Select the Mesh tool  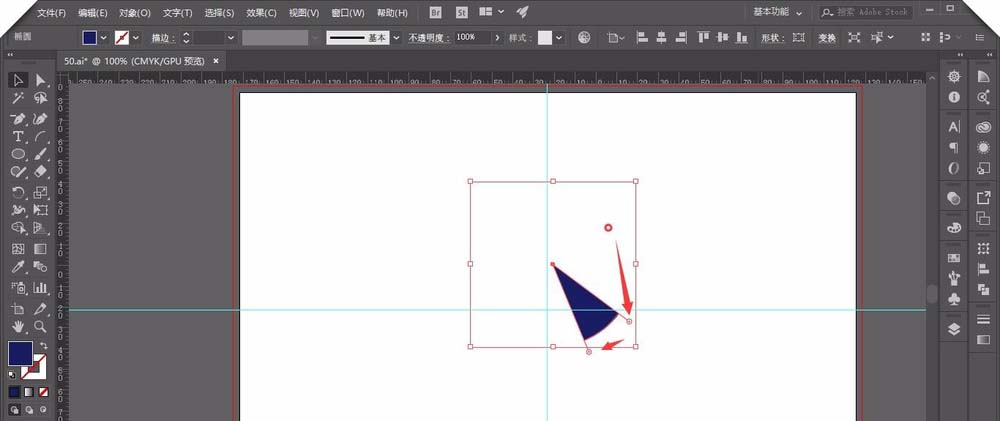18,249
